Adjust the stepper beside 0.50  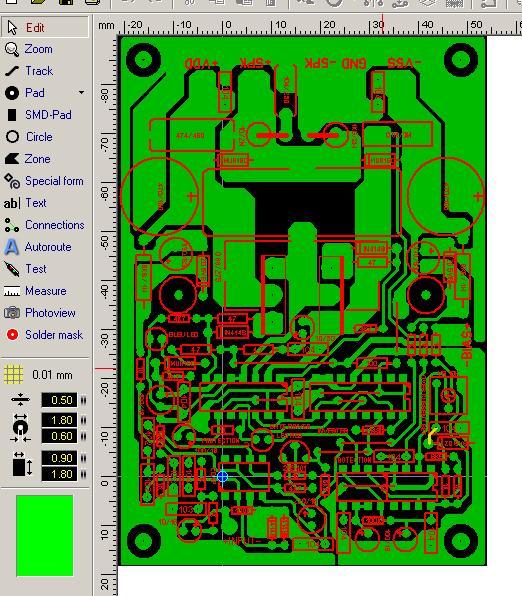click(83, 400)
